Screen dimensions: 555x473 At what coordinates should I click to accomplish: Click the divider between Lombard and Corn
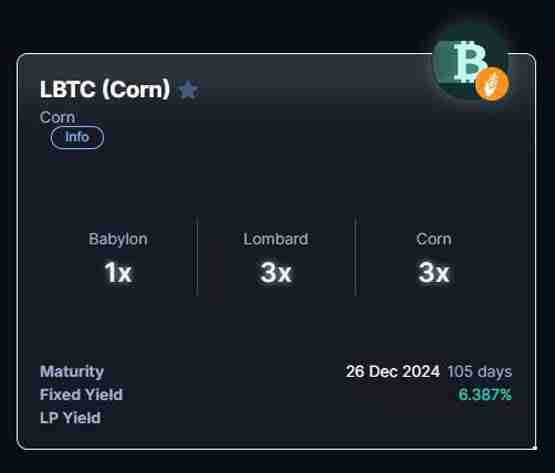355,257
